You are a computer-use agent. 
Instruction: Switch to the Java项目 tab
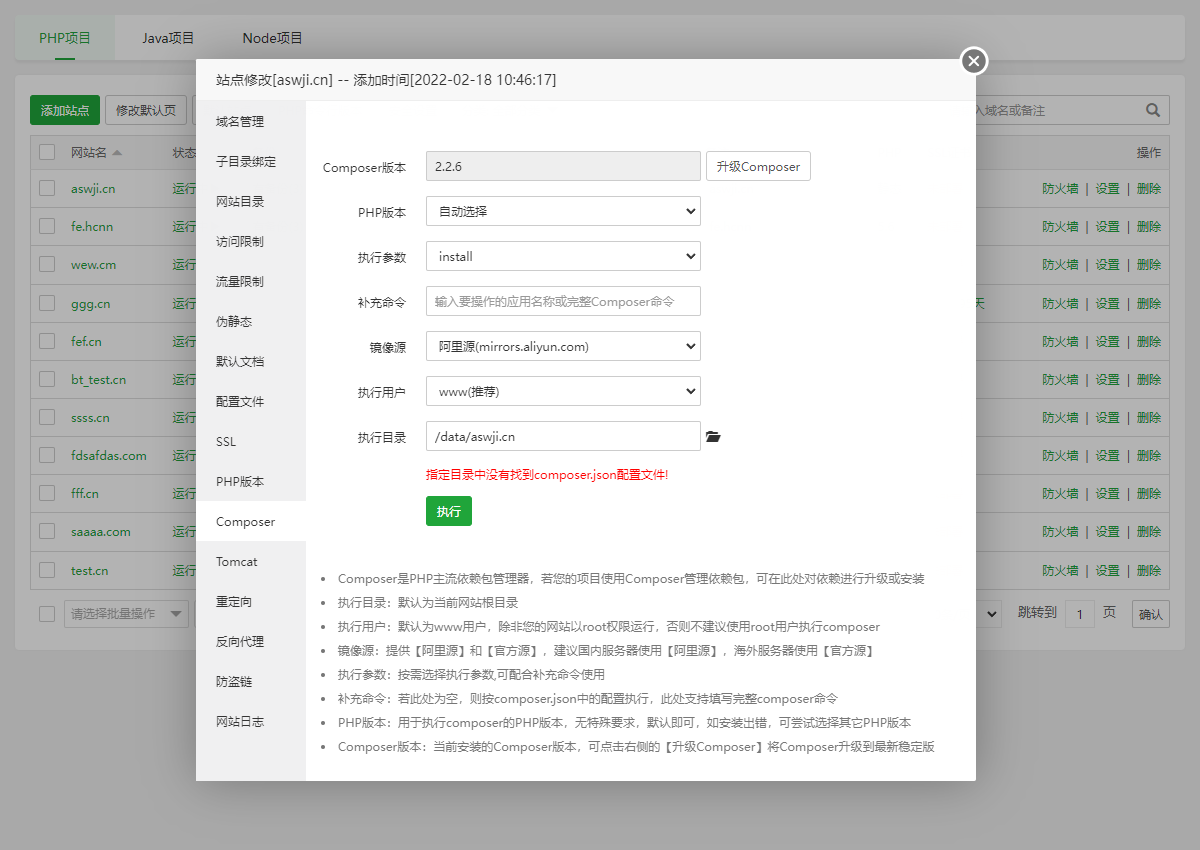click(x=168, y=39)
